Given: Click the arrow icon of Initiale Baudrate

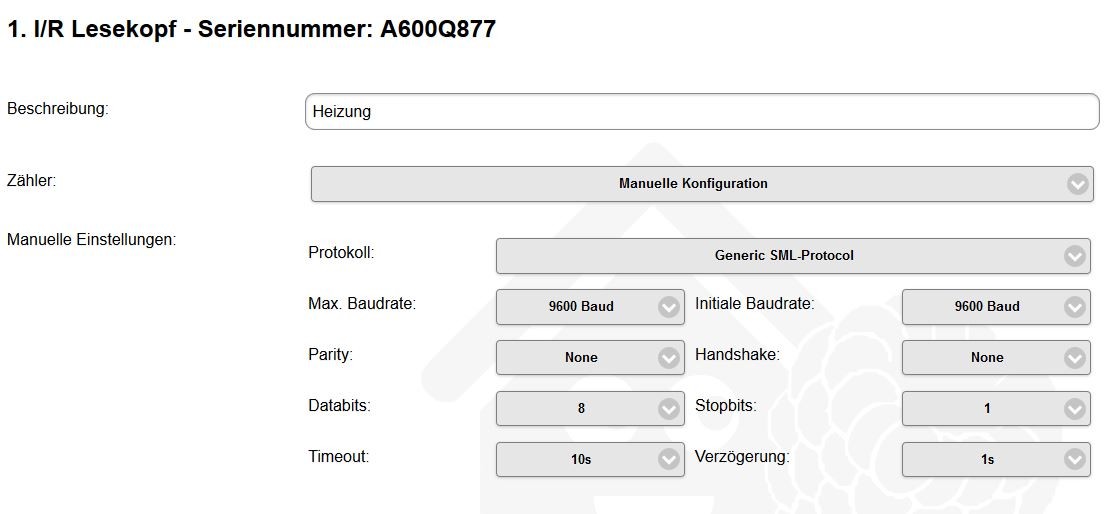Looking at the screenshot, I should tap(1075, 307).
